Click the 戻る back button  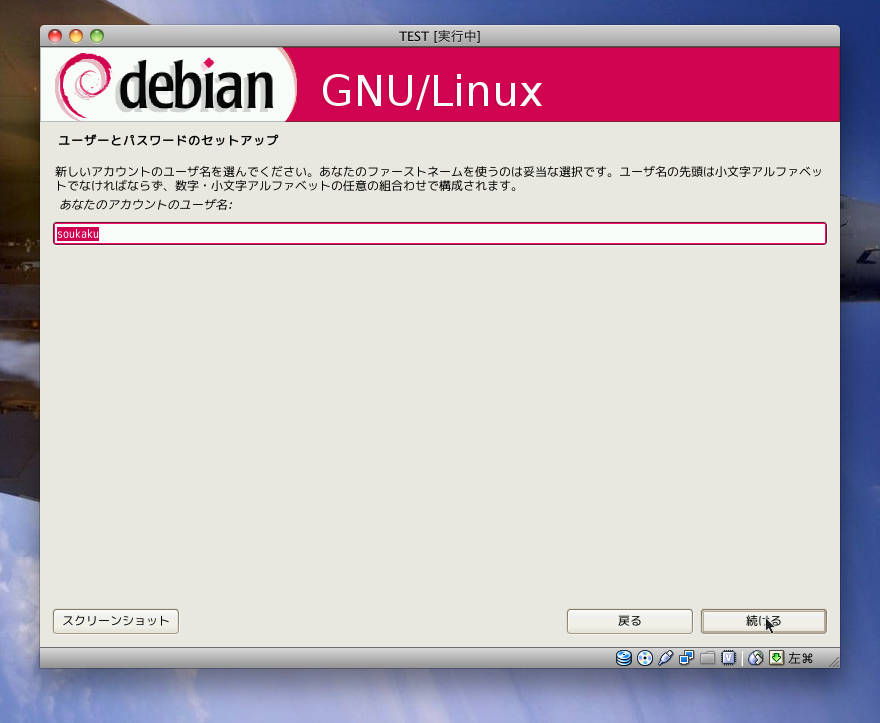(x=630, y=621)
